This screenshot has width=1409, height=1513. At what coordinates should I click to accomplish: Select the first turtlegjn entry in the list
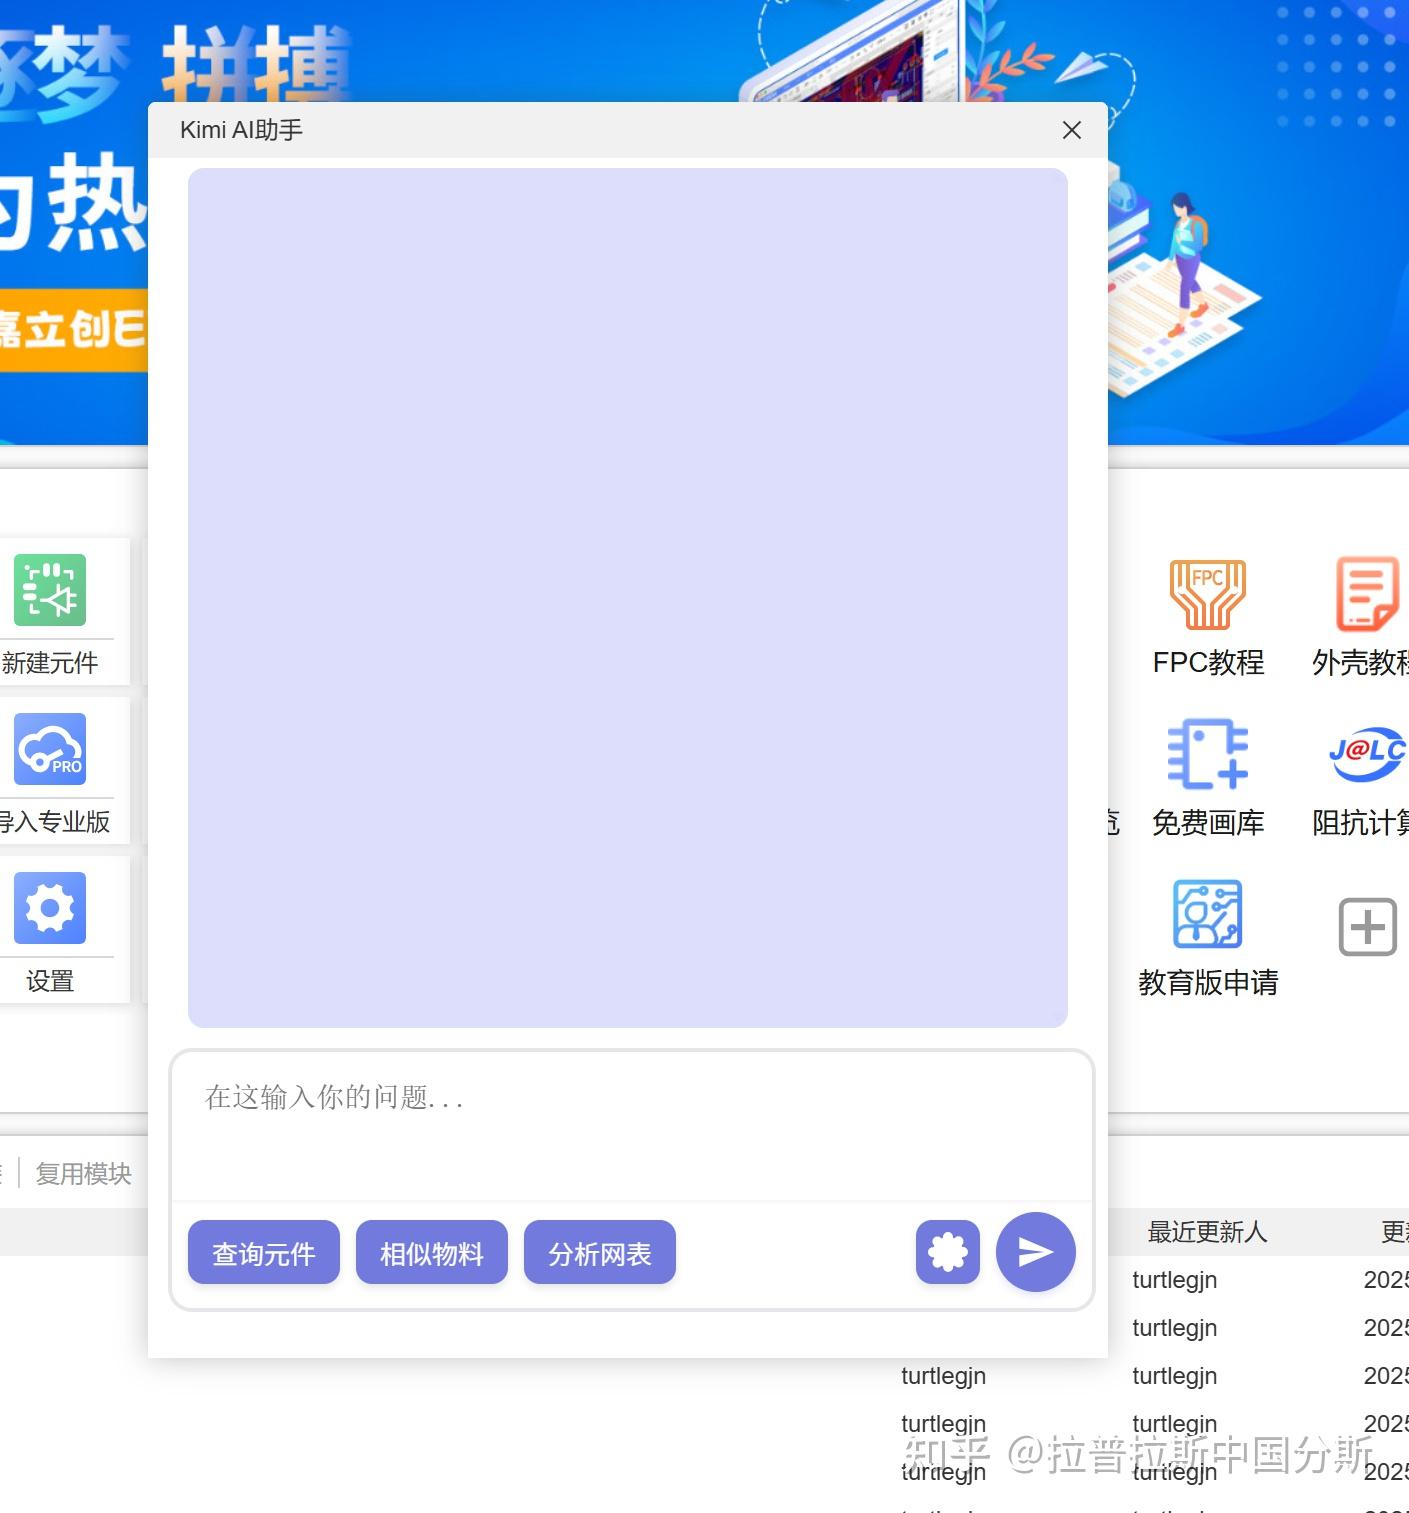click(x=1174, y=1280)
